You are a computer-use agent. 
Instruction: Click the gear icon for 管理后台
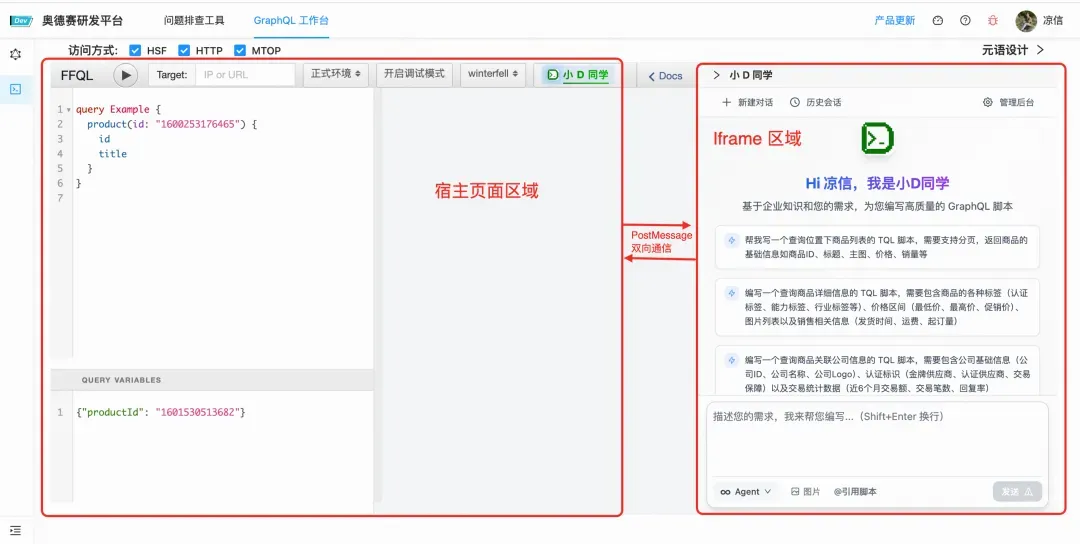(x=987, y=102)
